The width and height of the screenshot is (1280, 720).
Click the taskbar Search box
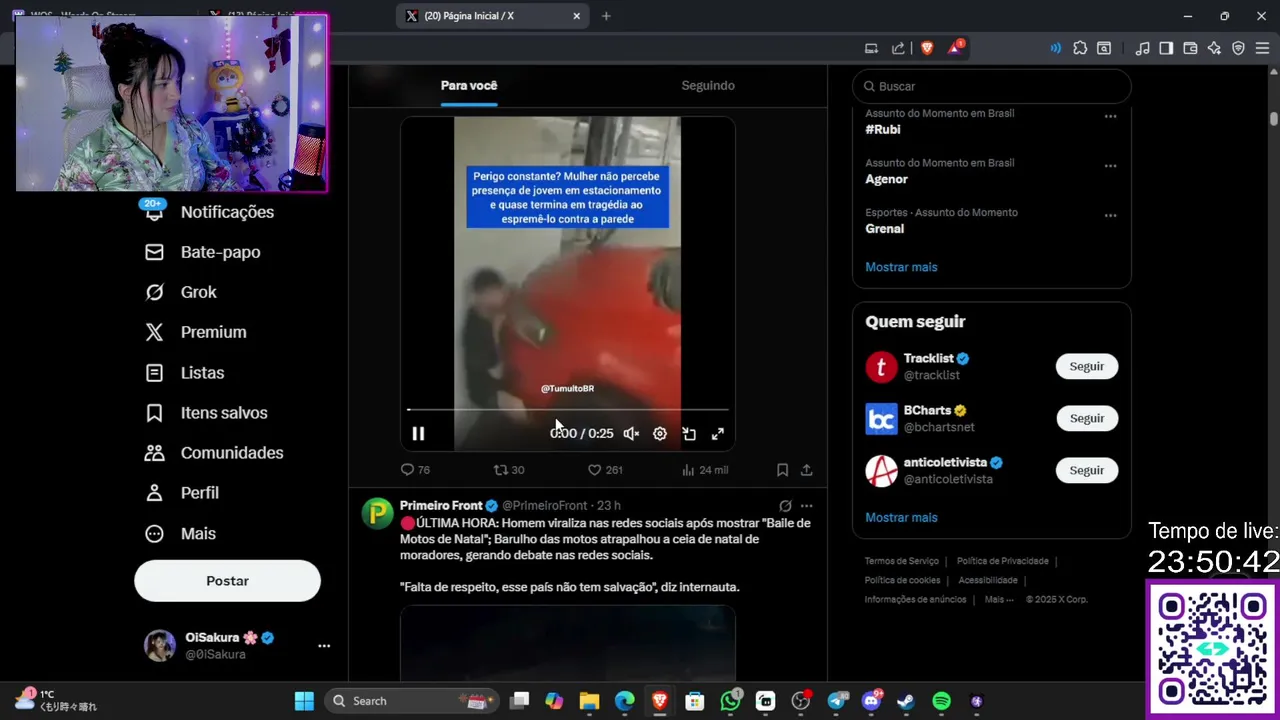click(x=411, y=701)
